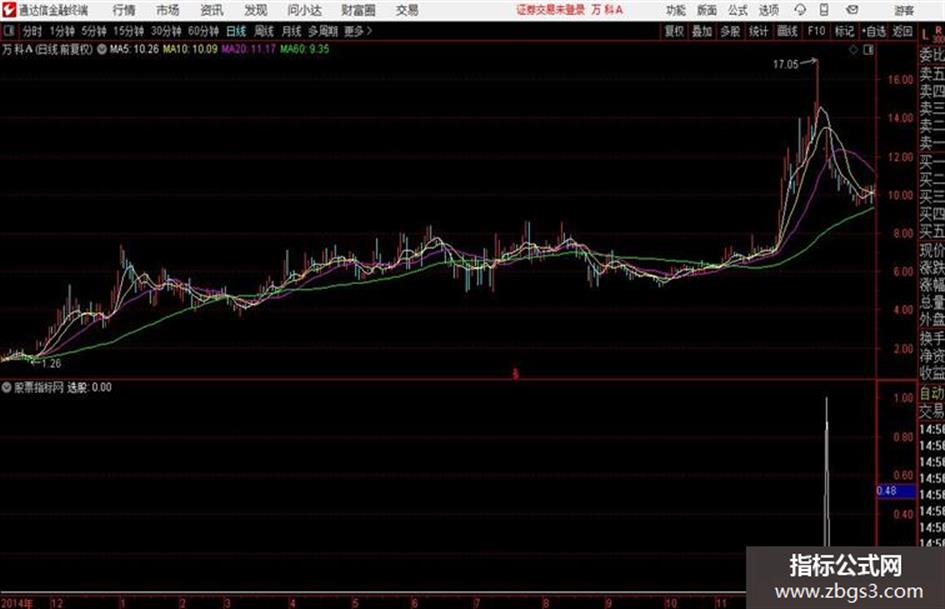This screenshot has height=609, width=945.
Task: Add stock with +自选 button
Action: click(873, 31)
